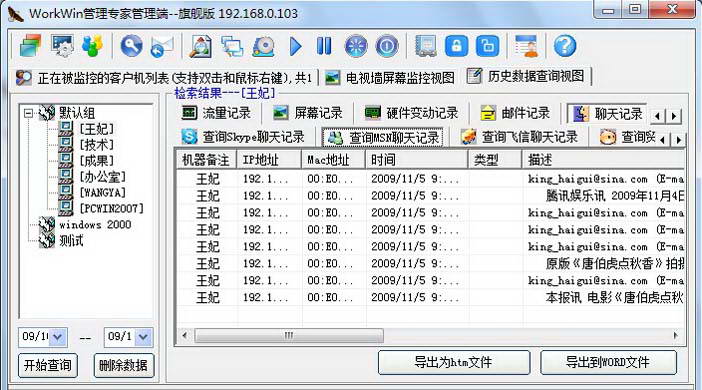
Task: Open the 邮件记录 tab
Action: pos(515,113)
